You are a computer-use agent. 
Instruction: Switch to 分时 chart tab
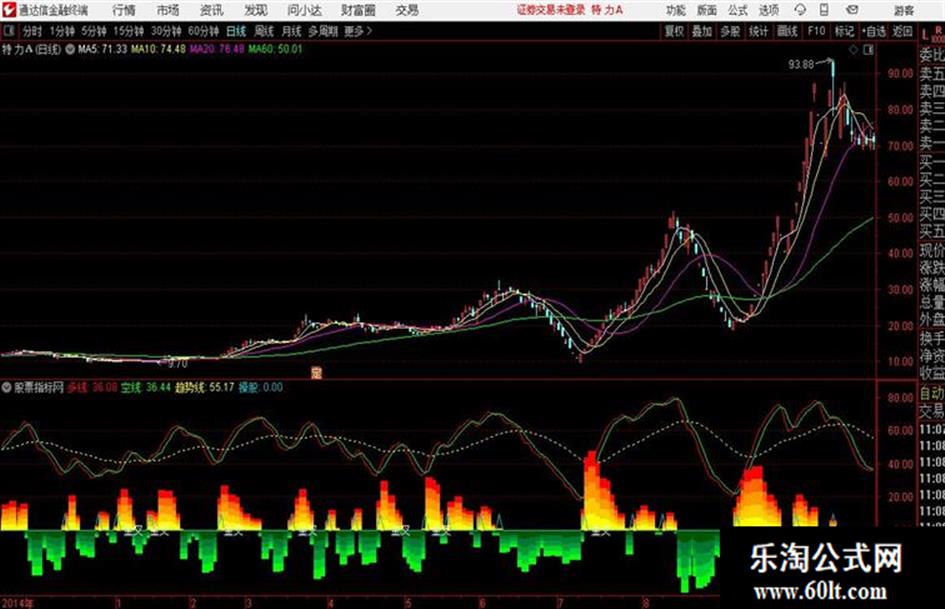33,31
